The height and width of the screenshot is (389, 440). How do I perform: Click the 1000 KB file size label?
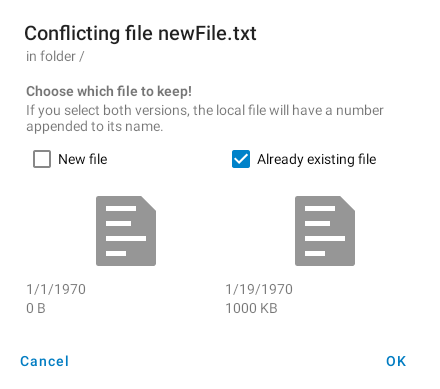[x=251, y=308]
